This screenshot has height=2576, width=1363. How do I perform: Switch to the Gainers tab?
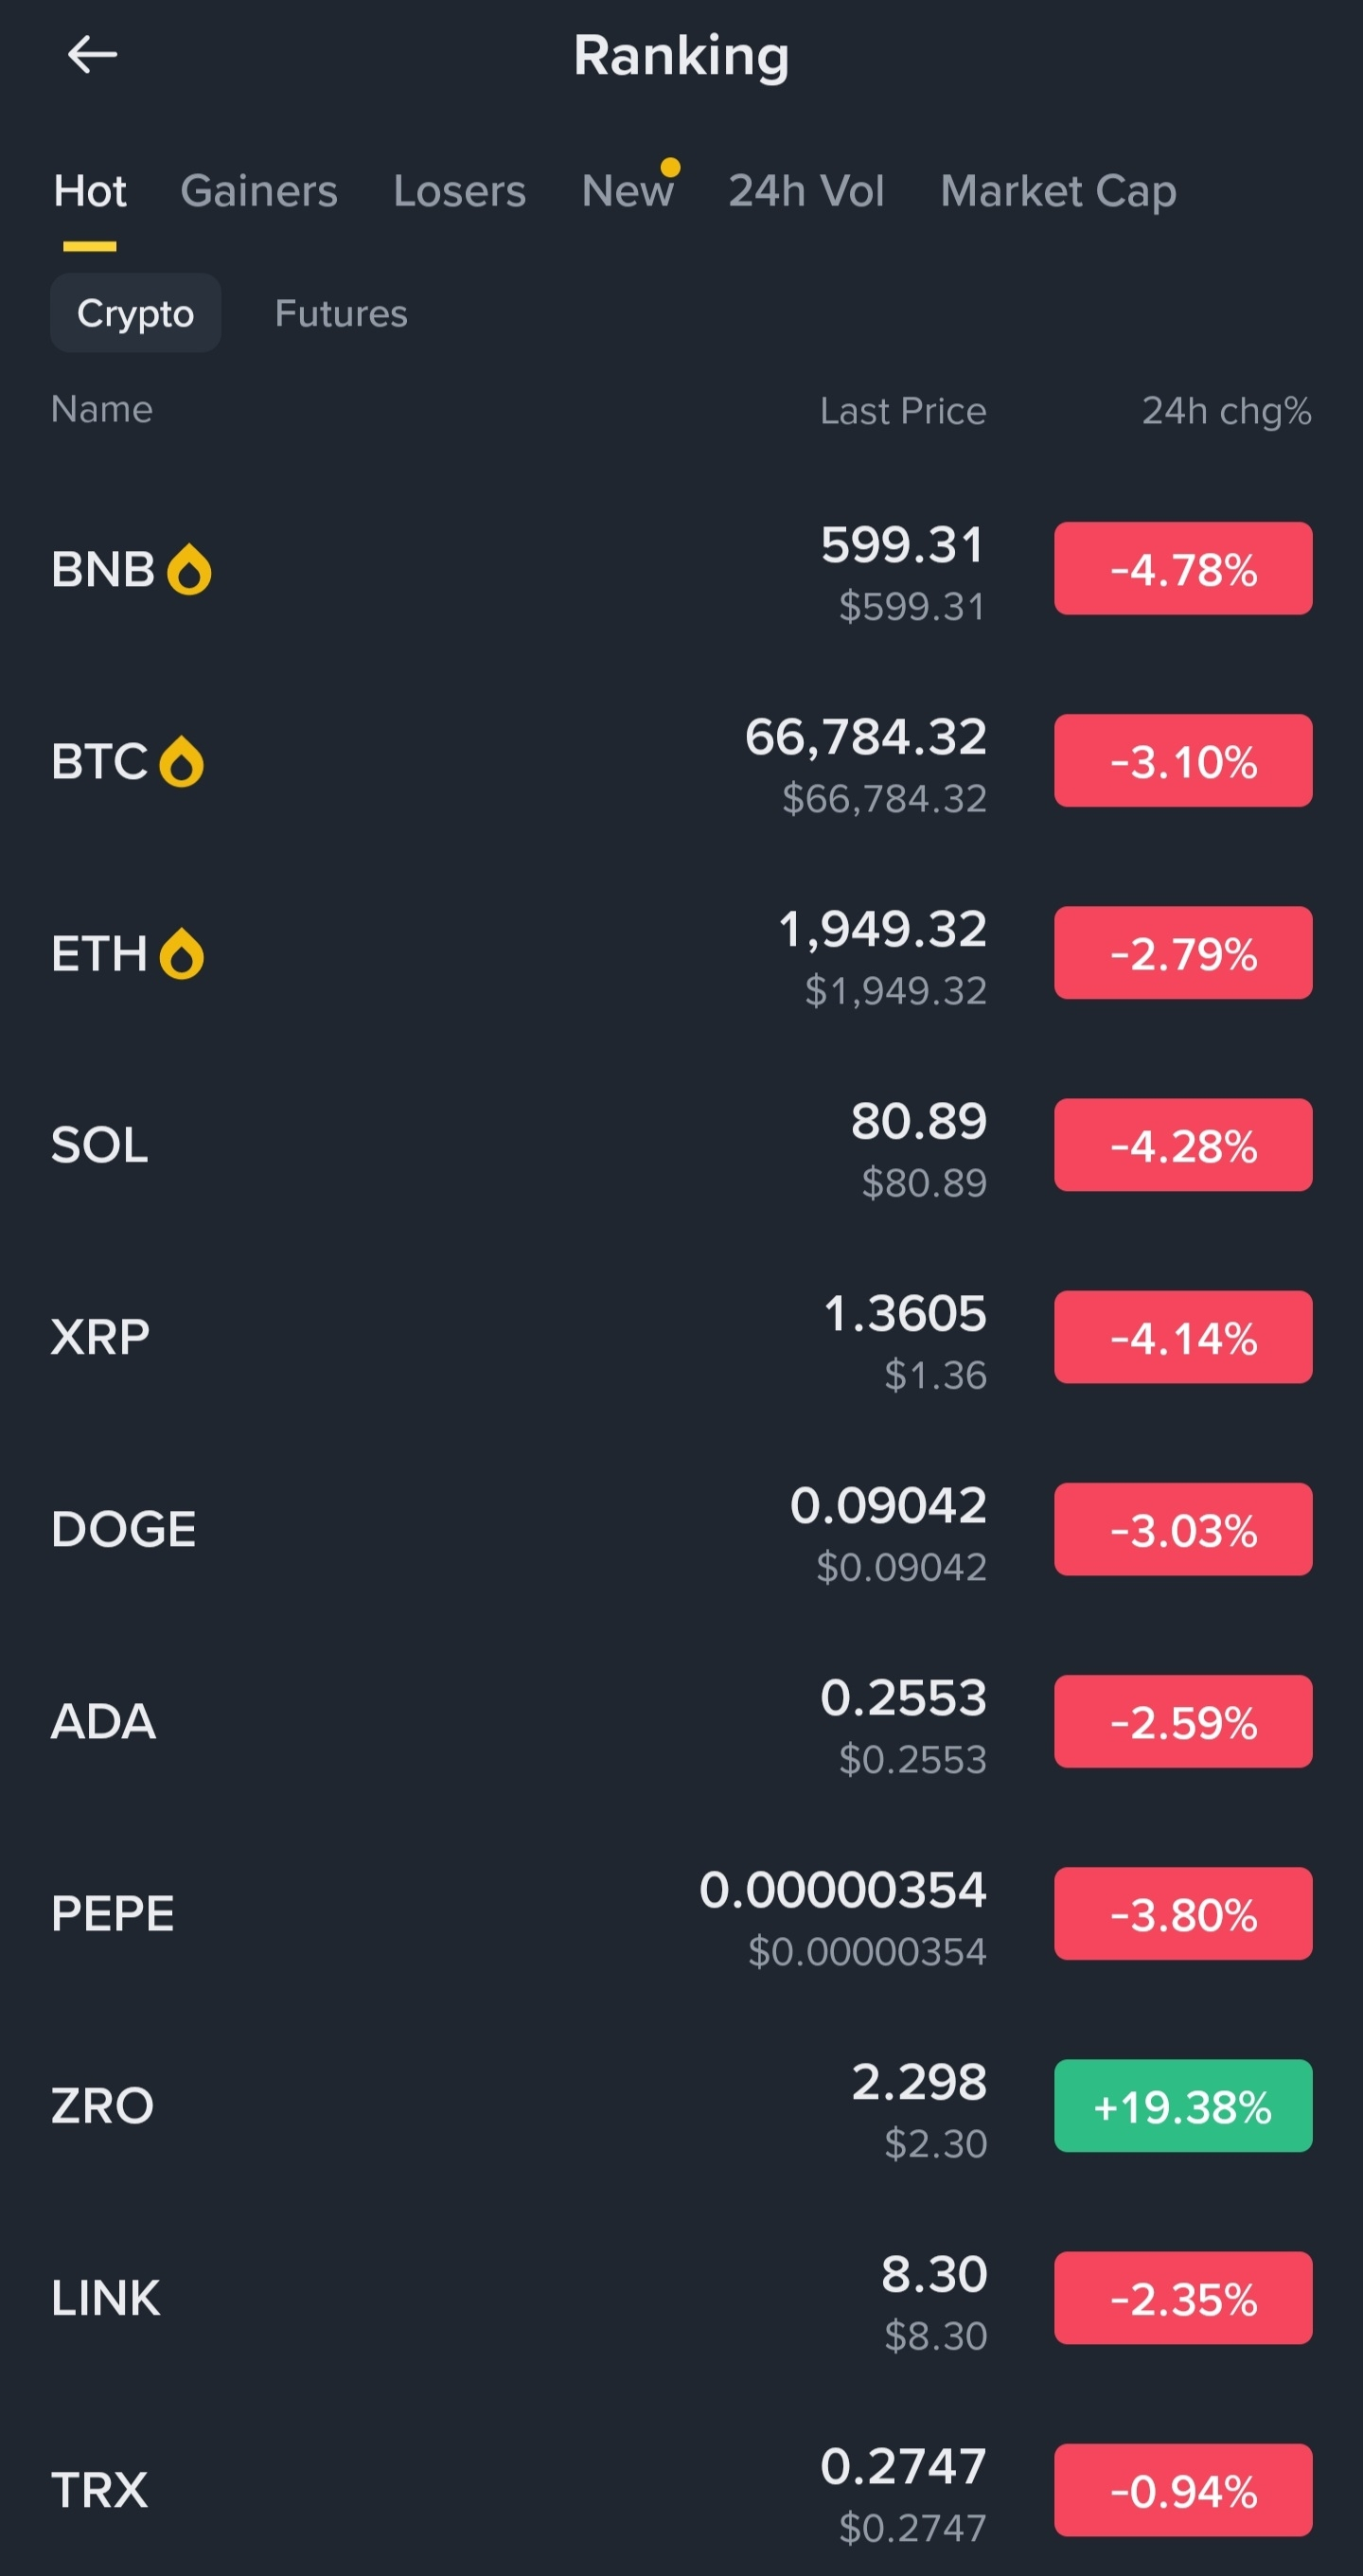tap(259, 191)
